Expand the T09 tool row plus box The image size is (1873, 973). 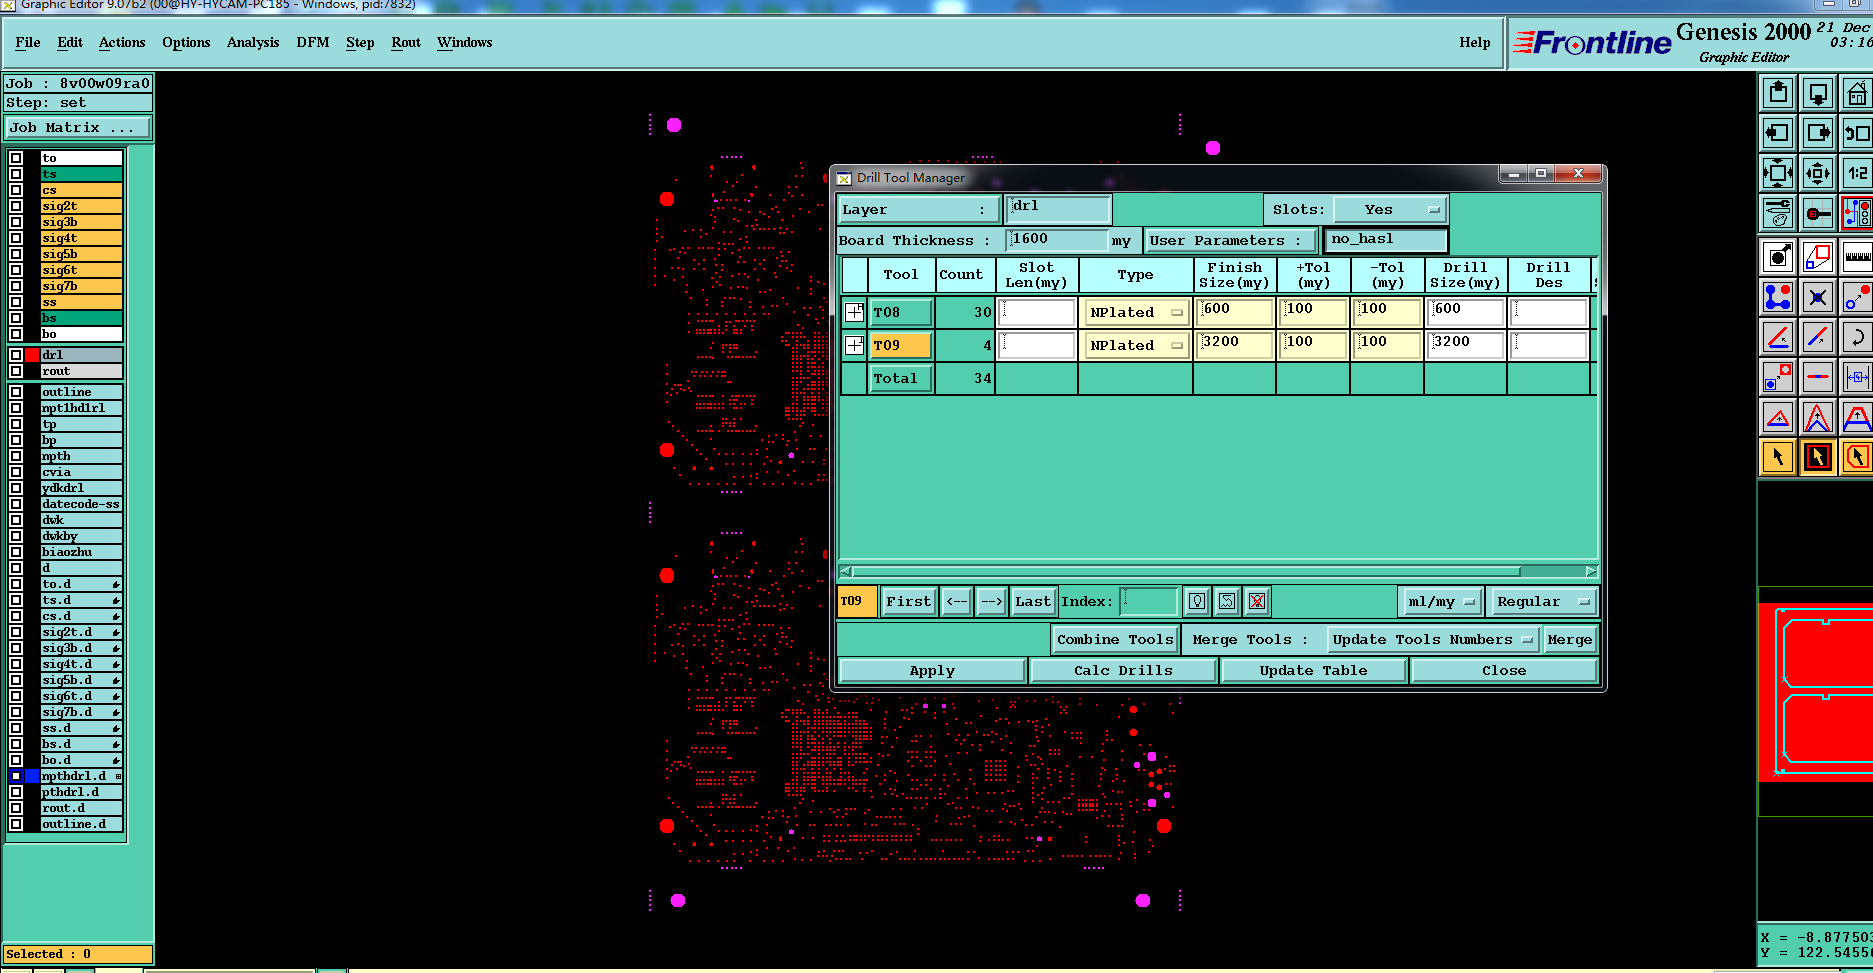point(854,345)
